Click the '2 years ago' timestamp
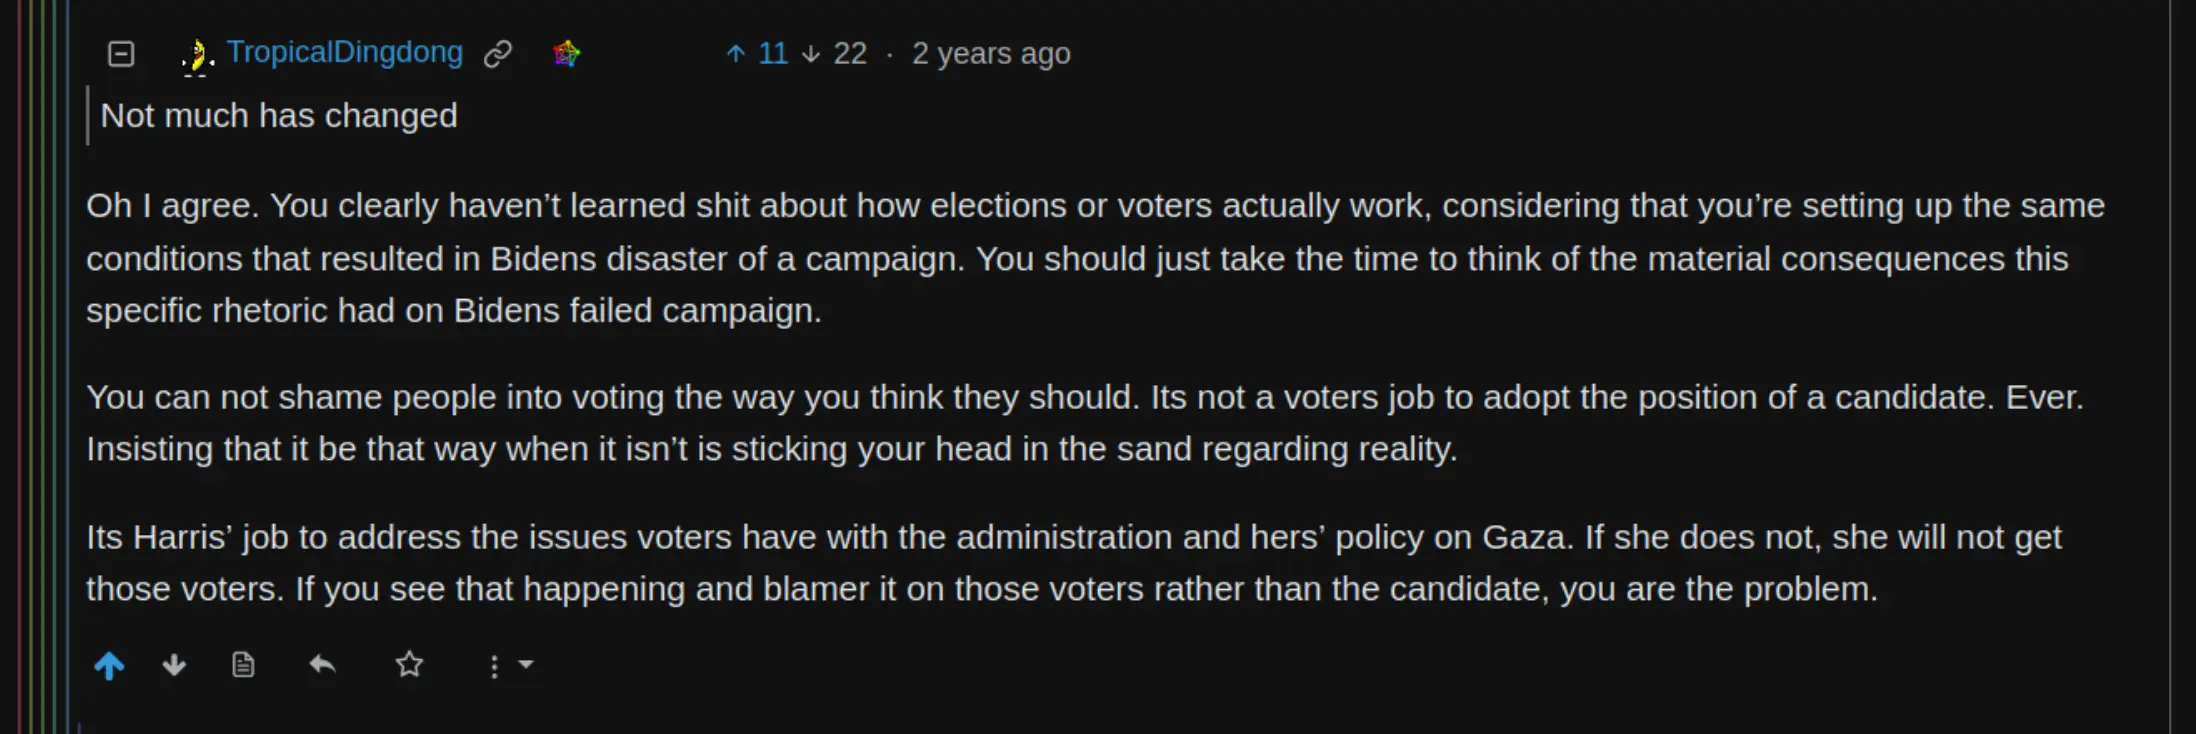The image size is (2196, 734). click(990, 53)
